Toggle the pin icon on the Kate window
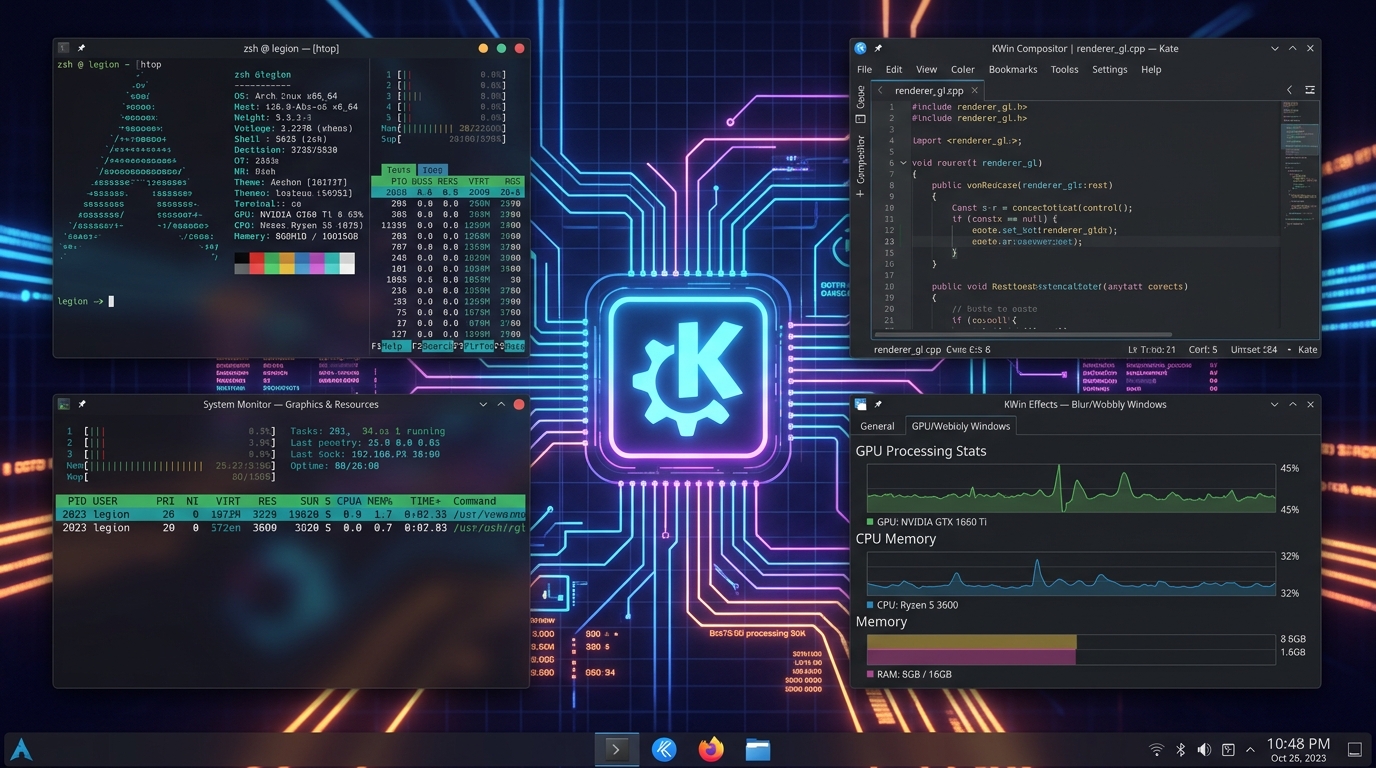The image size is (1376, 768). pos(878,48)
